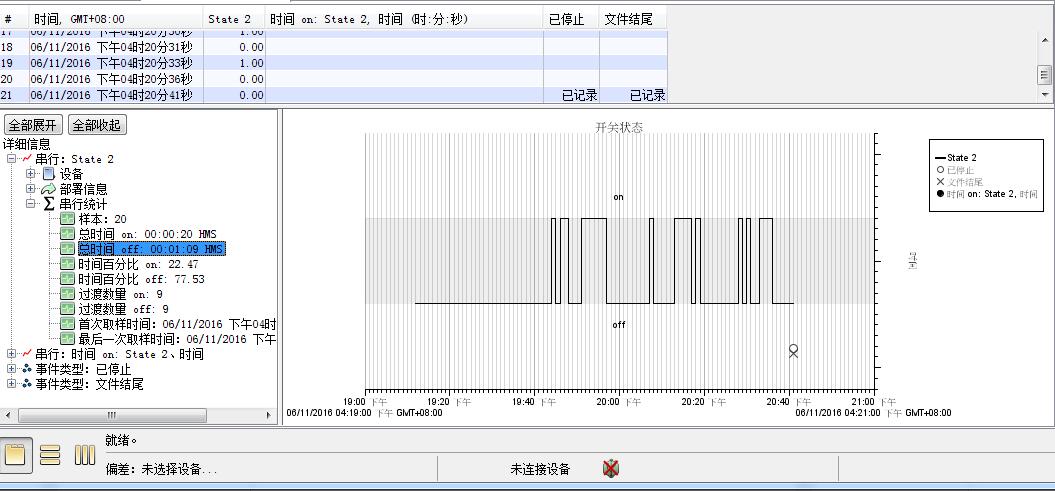Click the icon next to 样本: 20
This screenshot has height=491, width=1055.
67,219
